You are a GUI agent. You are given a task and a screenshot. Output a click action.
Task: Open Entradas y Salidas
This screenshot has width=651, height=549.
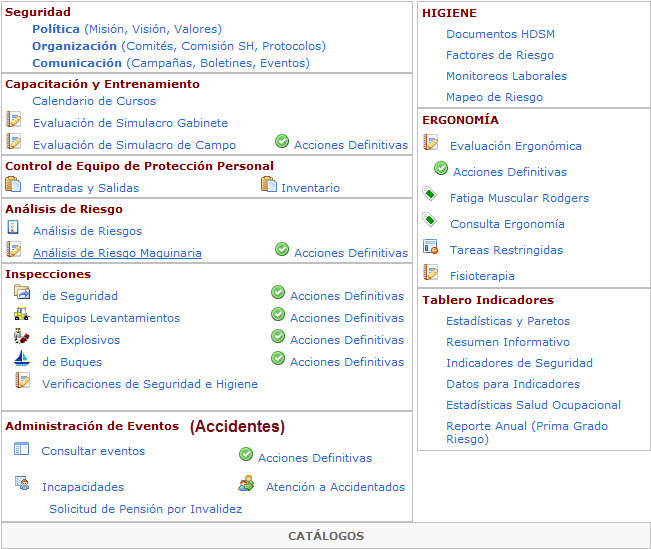click(86, 188)
